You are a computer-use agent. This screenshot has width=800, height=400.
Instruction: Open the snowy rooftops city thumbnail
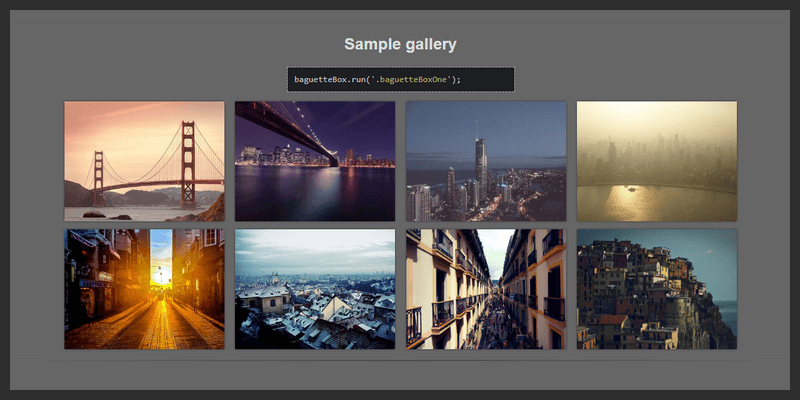point(315,289)
